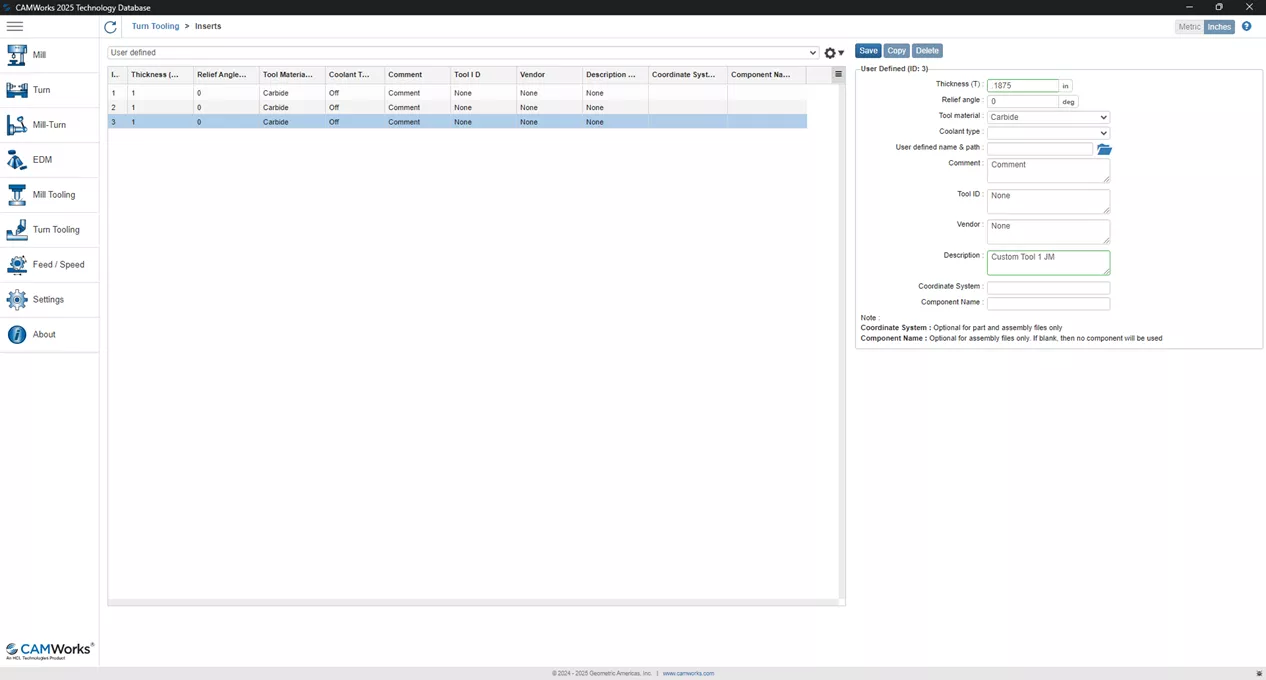The image size is (1266, 680).
Task: Click the refresh icon above the table
Action: click(x=110, y=26)
